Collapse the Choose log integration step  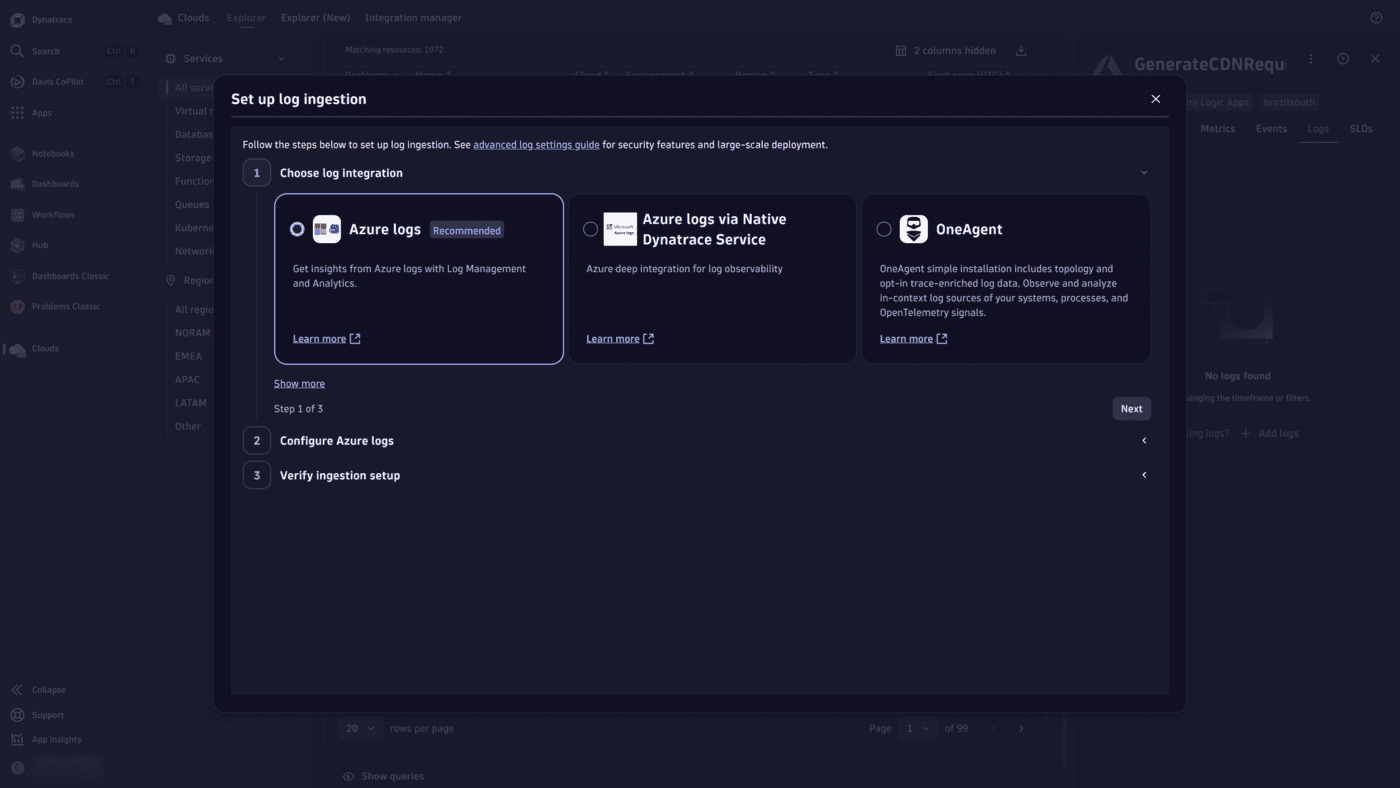click(1144, 172)
